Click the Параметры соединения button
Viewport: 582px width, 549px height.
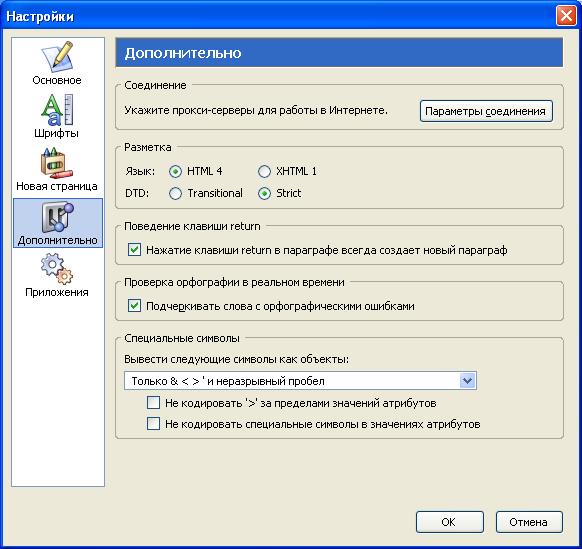[x=486, y=111]
